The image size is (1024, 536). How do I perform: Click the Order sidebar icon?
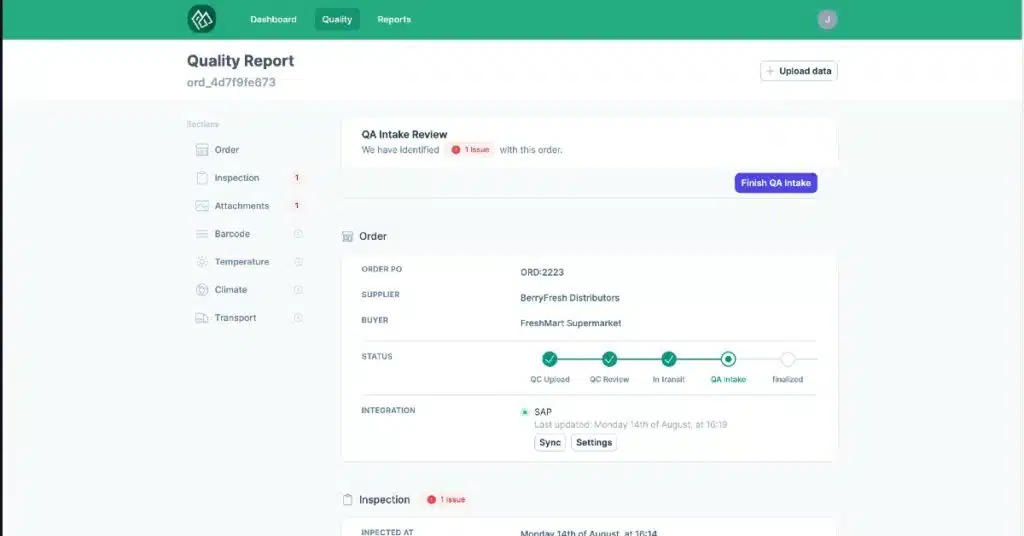pyautogui.click(x=202, y=150)
